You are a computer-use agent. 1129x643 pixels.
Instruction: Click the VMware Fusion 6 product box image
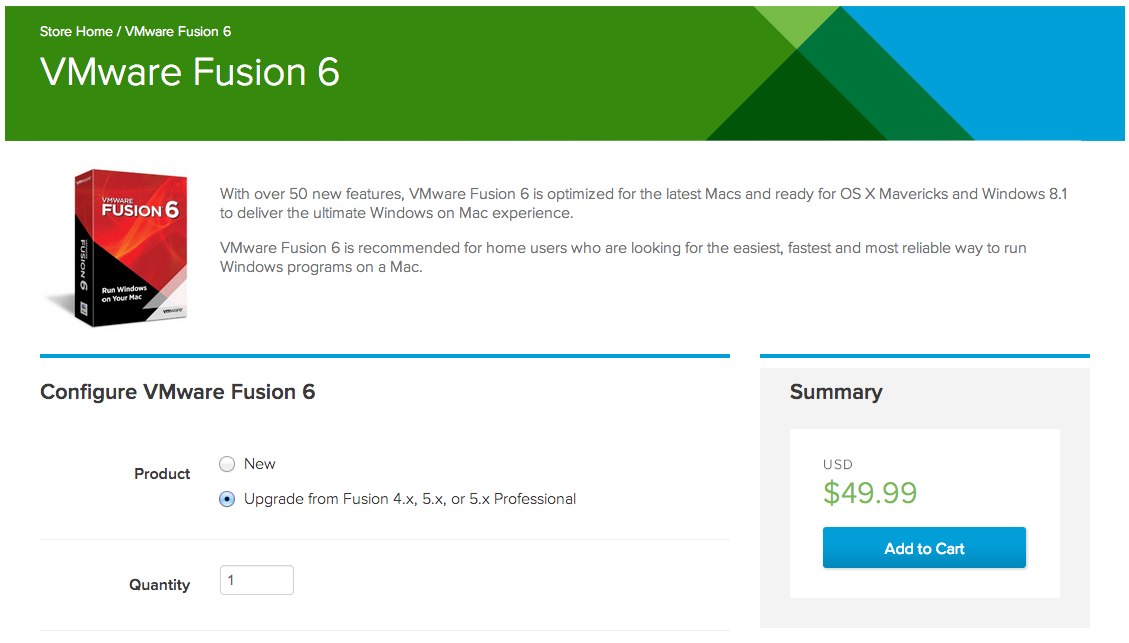coord(118,247)
